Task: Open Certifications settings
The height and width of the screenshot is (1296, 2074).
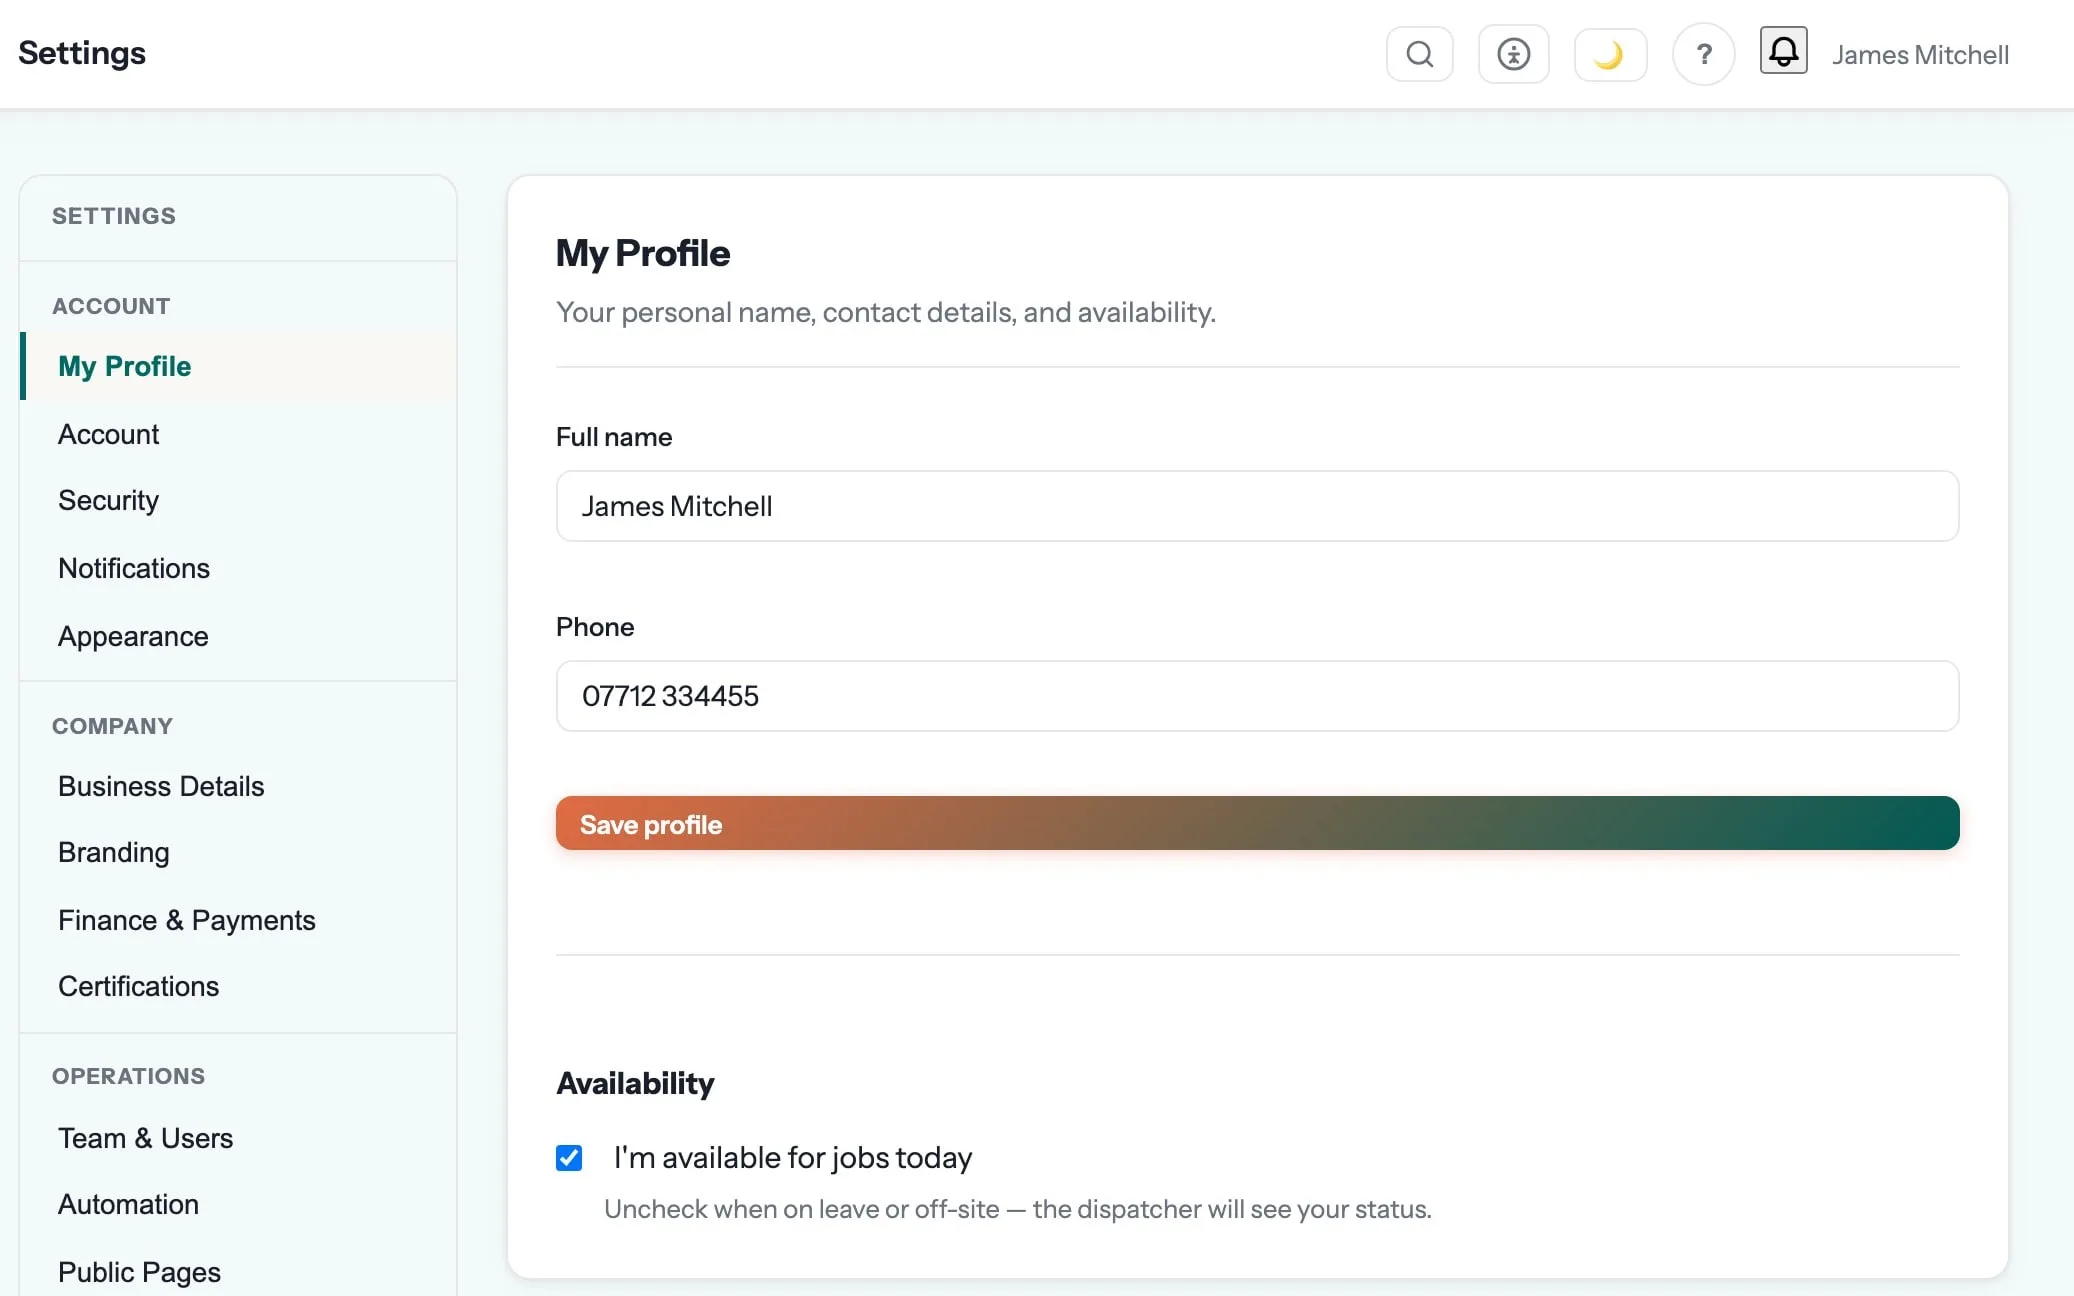Action: [x=238, y=986]
